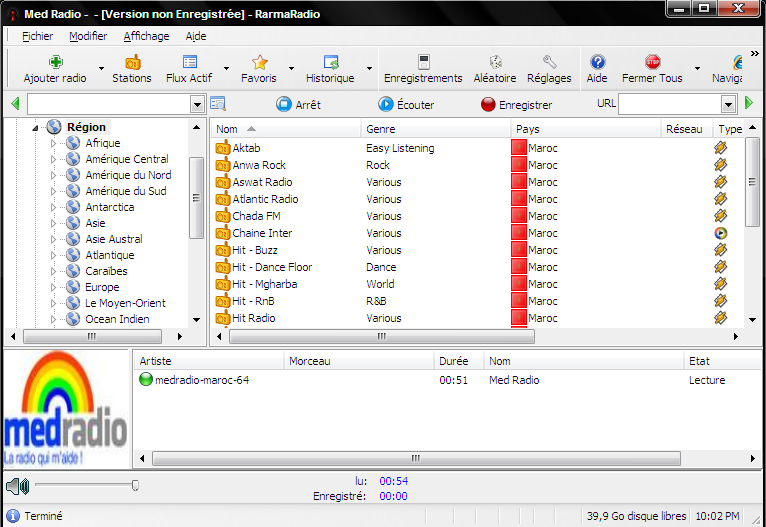Open the Historique dropdown arrow
Image resolution: width=766 pixels, height=527 pixels.
tap(369, 68)
